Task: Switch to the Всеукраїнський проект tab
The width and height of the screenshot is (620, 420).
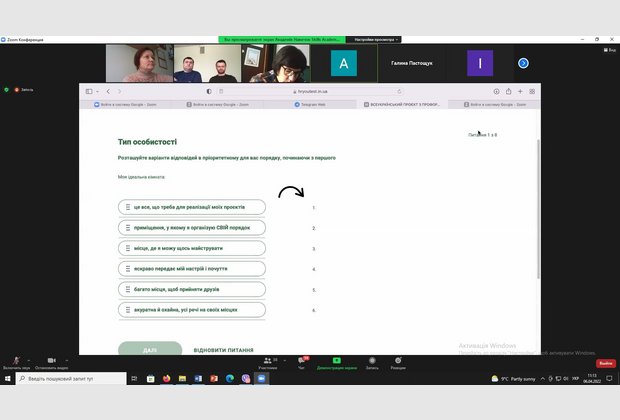Action: pos(402,104)
